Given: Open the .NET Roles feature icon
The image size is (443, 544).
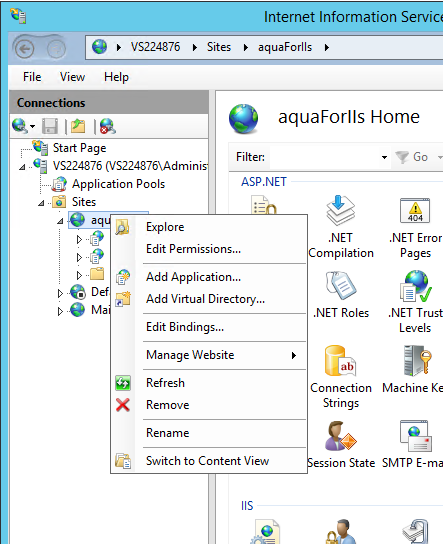Looking at the screenshot, I should click(341, 286).
